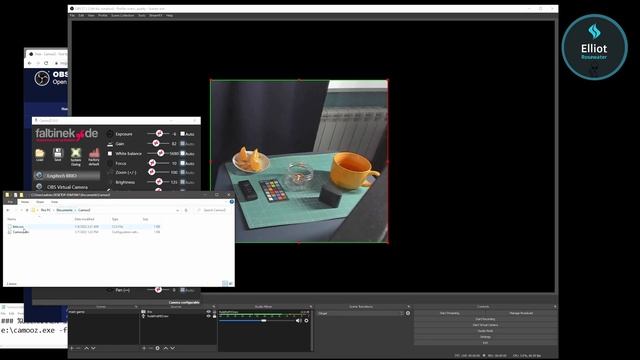This screenshot has height=360, width=640.
Task: Click the refresh icon beside Explorer address bar
Action: point(186,210)
